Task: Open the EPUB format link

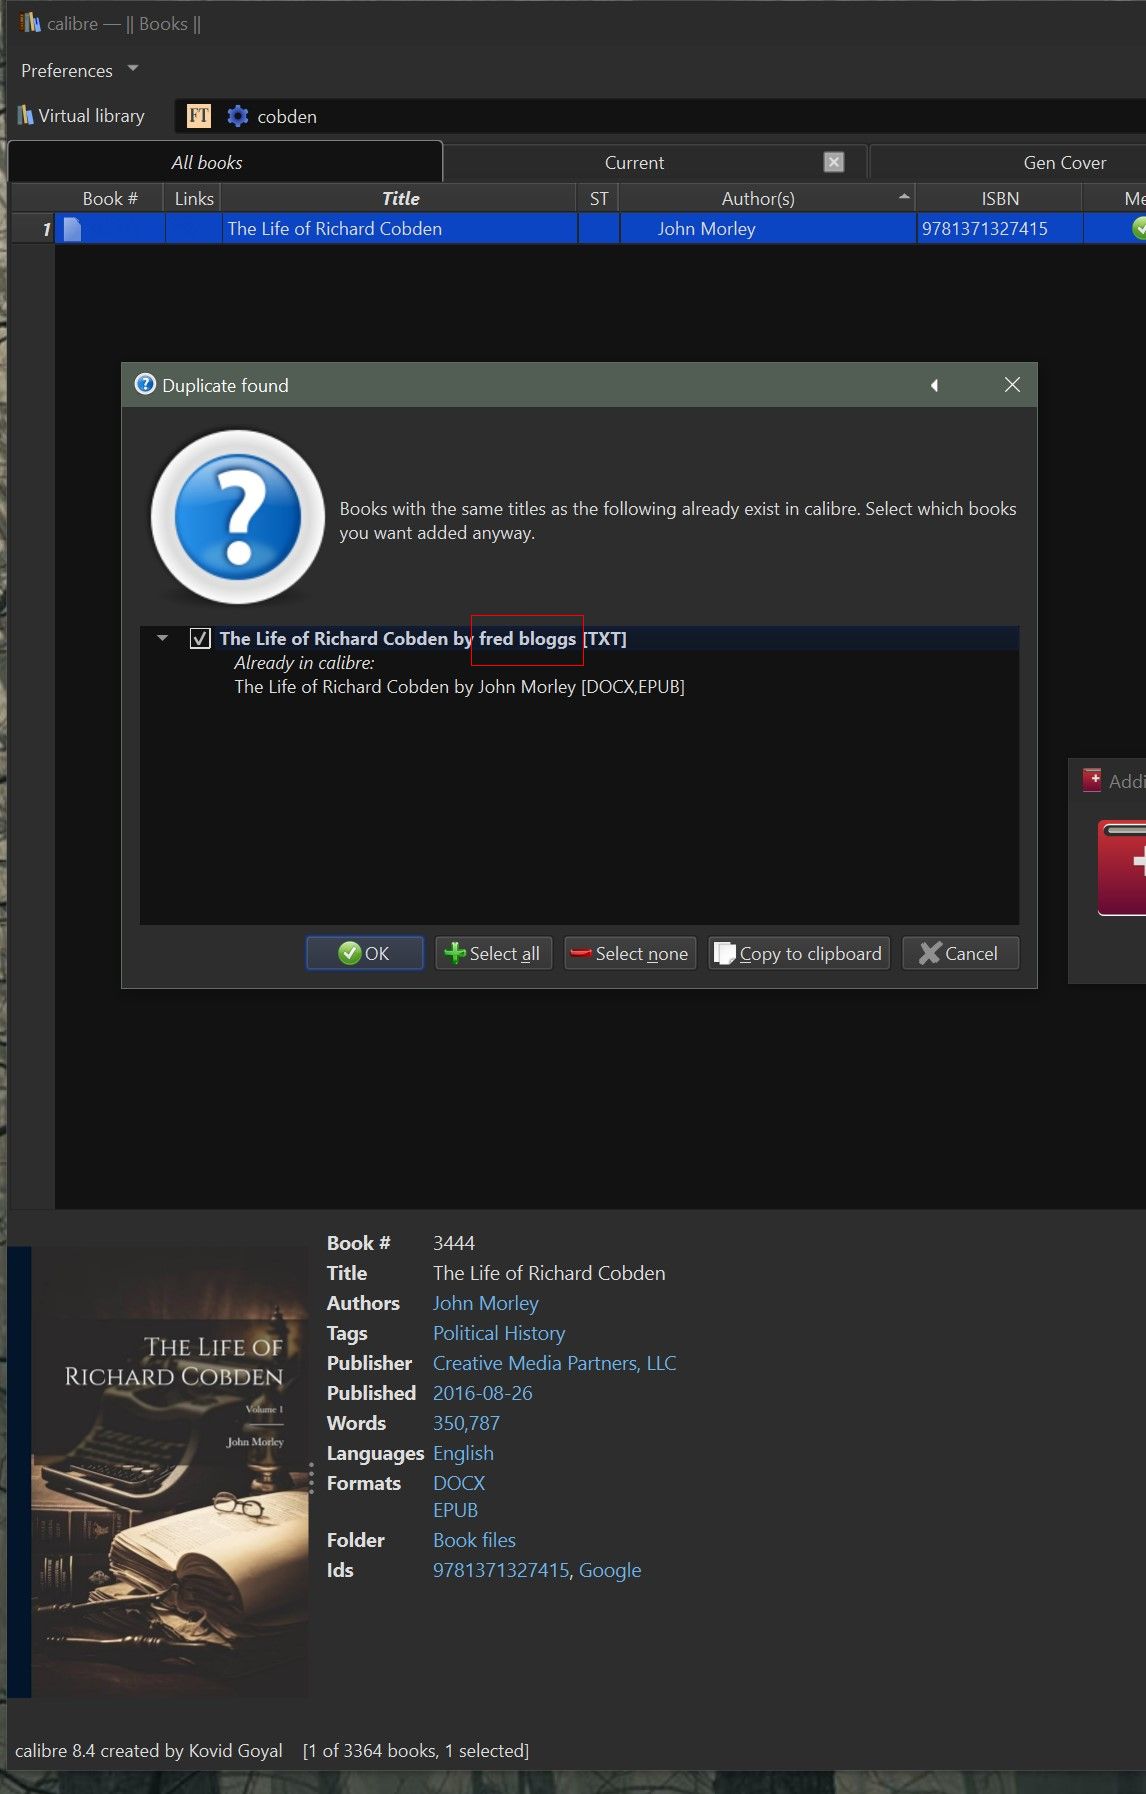Action: pyautogui.click(x=455, y=1510)
